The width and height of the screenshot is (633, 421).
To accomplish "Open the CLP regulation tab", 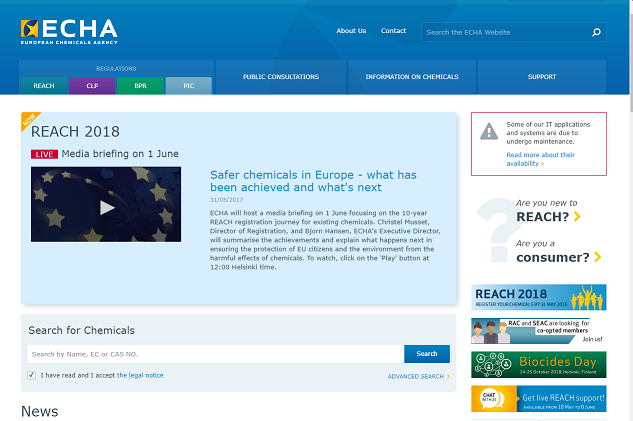I will [x=92, y=86].
